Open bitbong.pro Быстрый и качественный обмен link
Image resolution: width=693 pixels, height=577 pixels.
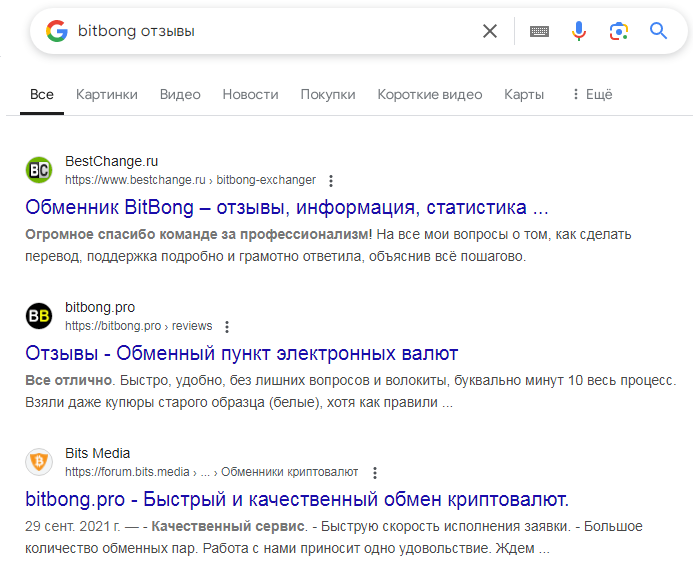pyautogui.click(x=297, y=499)
